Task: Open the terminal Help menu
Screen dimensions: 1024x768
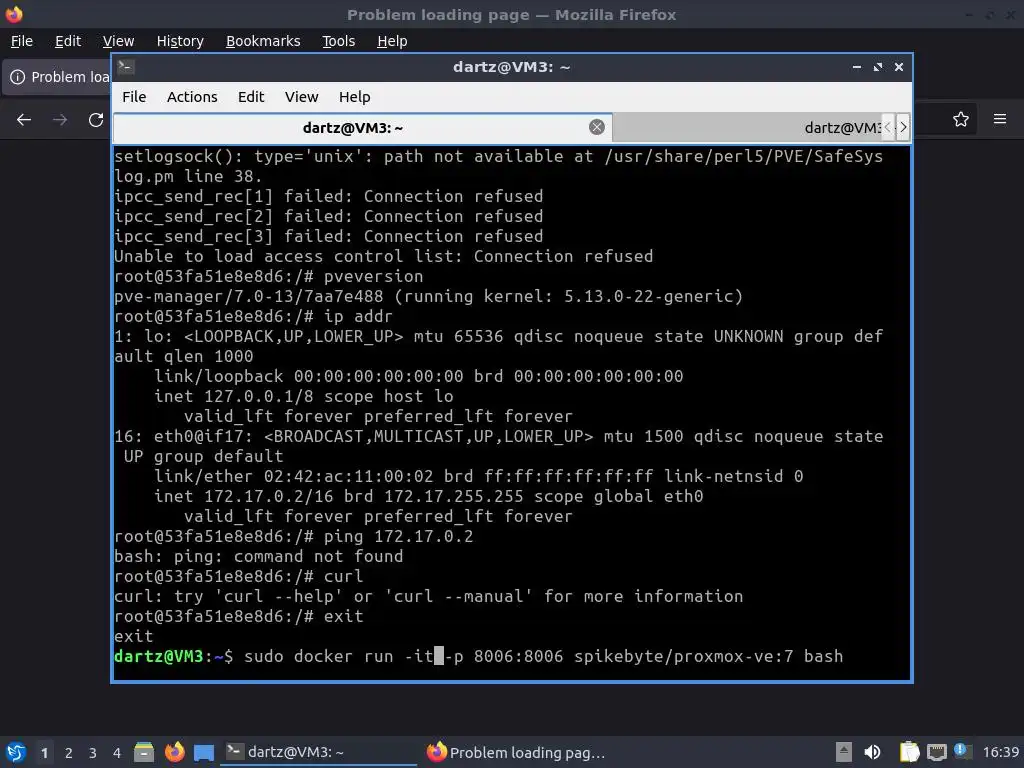Action: [x=355, y=97]
